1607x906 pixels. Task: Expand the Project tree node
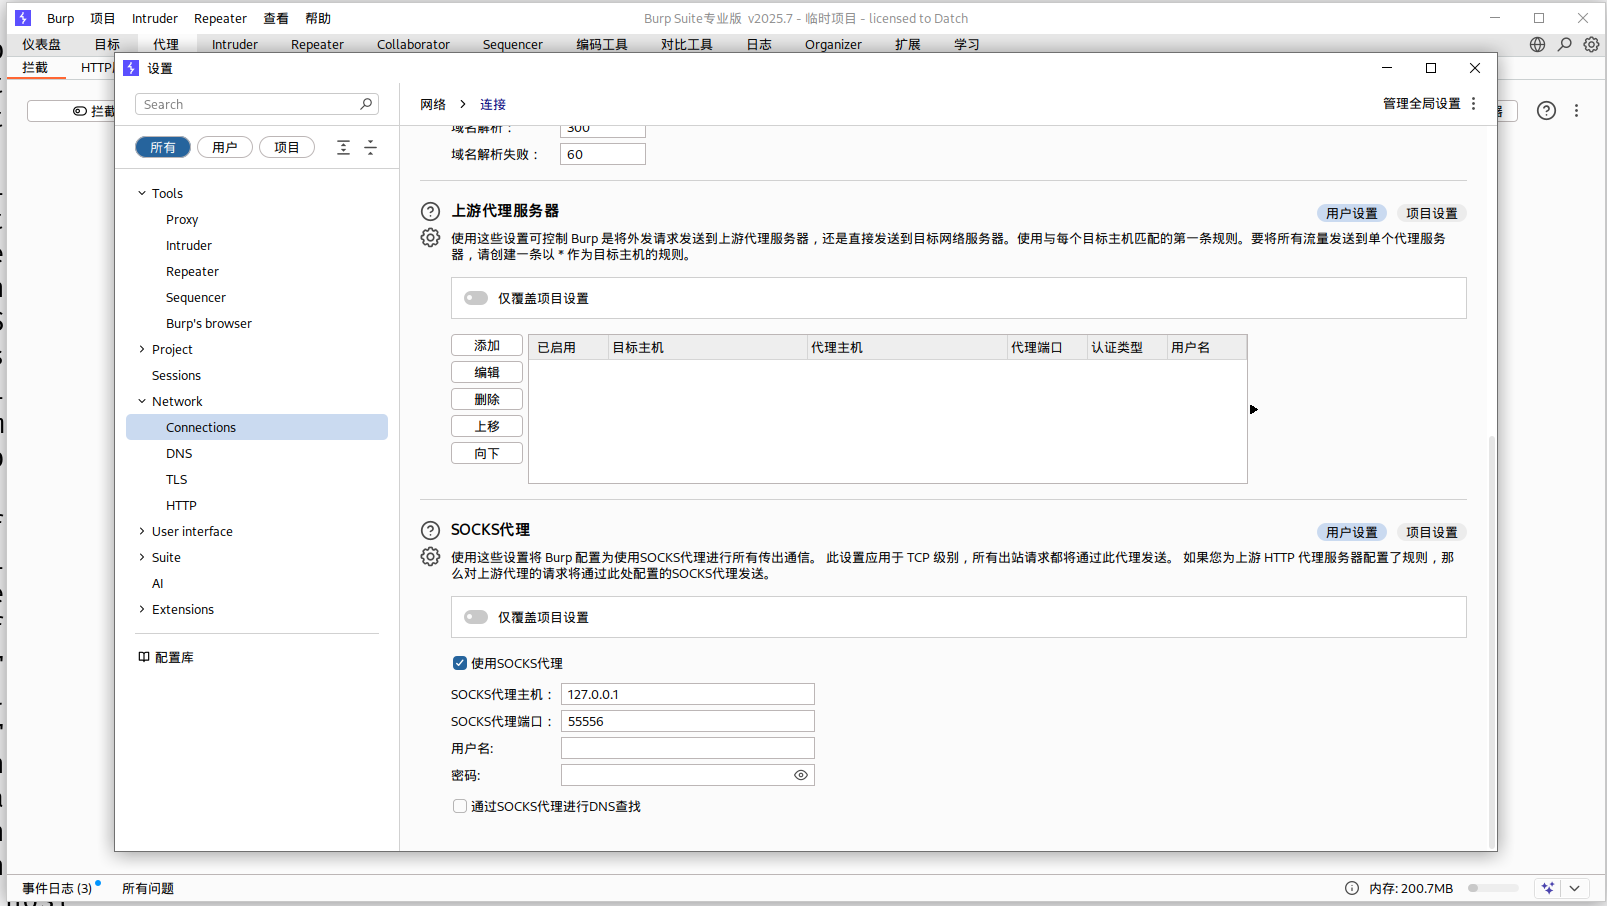click(x=142, y=349)
